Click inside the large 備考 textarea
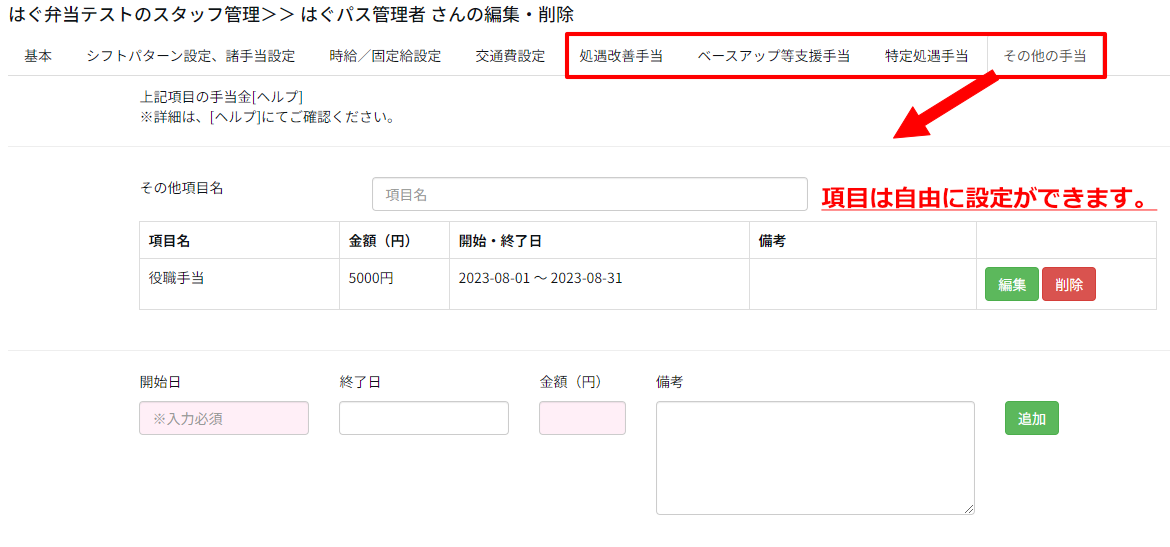Image resolution: width=1170 pixels, height=547 pixels. click(x=815, y=458)
